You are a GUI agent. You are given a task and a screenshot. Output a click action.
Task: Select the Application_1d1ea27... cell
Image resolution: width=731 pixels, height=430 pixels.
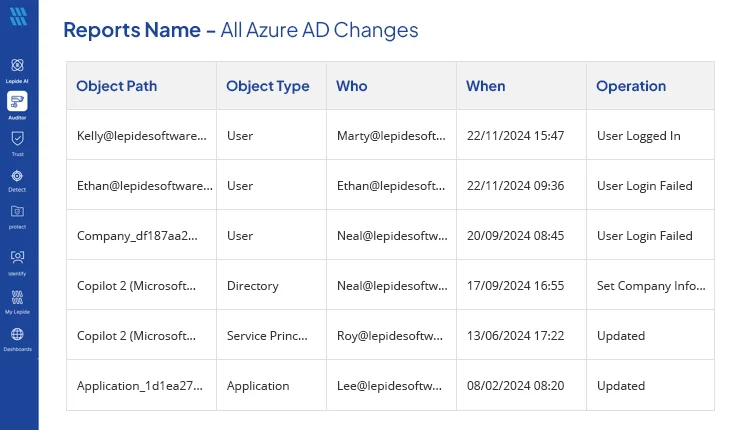pyautogui.click(x=140, y=386)
